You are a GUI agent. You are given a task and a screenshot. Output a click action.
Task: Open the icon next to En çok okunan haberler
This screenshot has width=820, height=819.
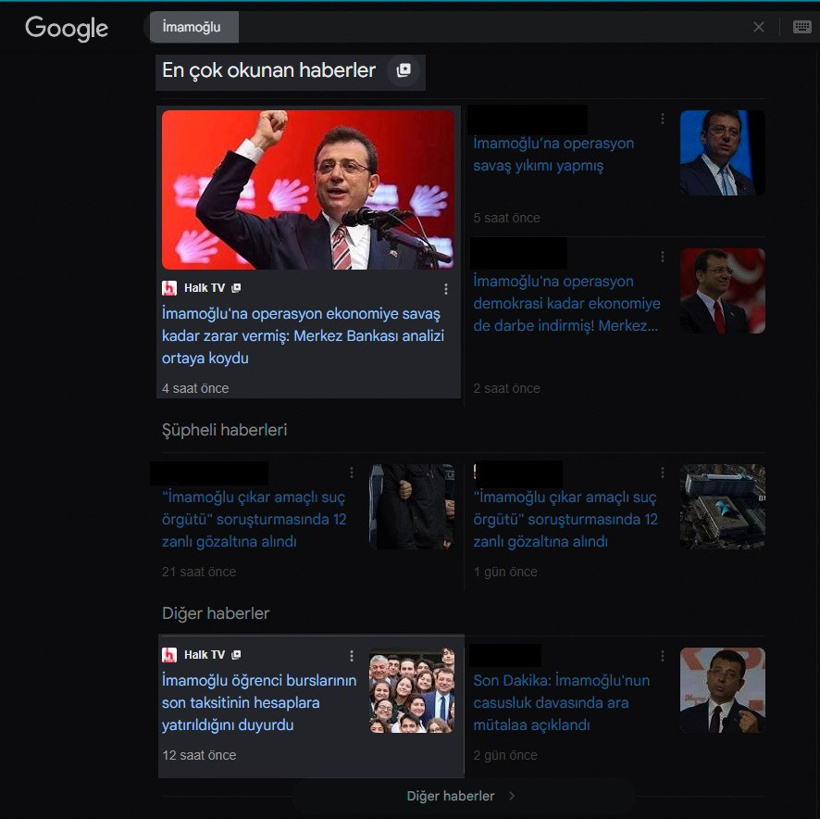[x=404, y=70]
